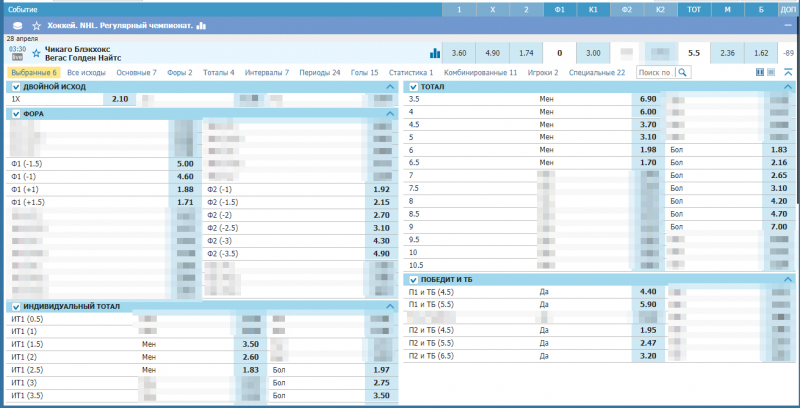
Task: Switch to Все исходы tab
Action: (x=88, y=73)
